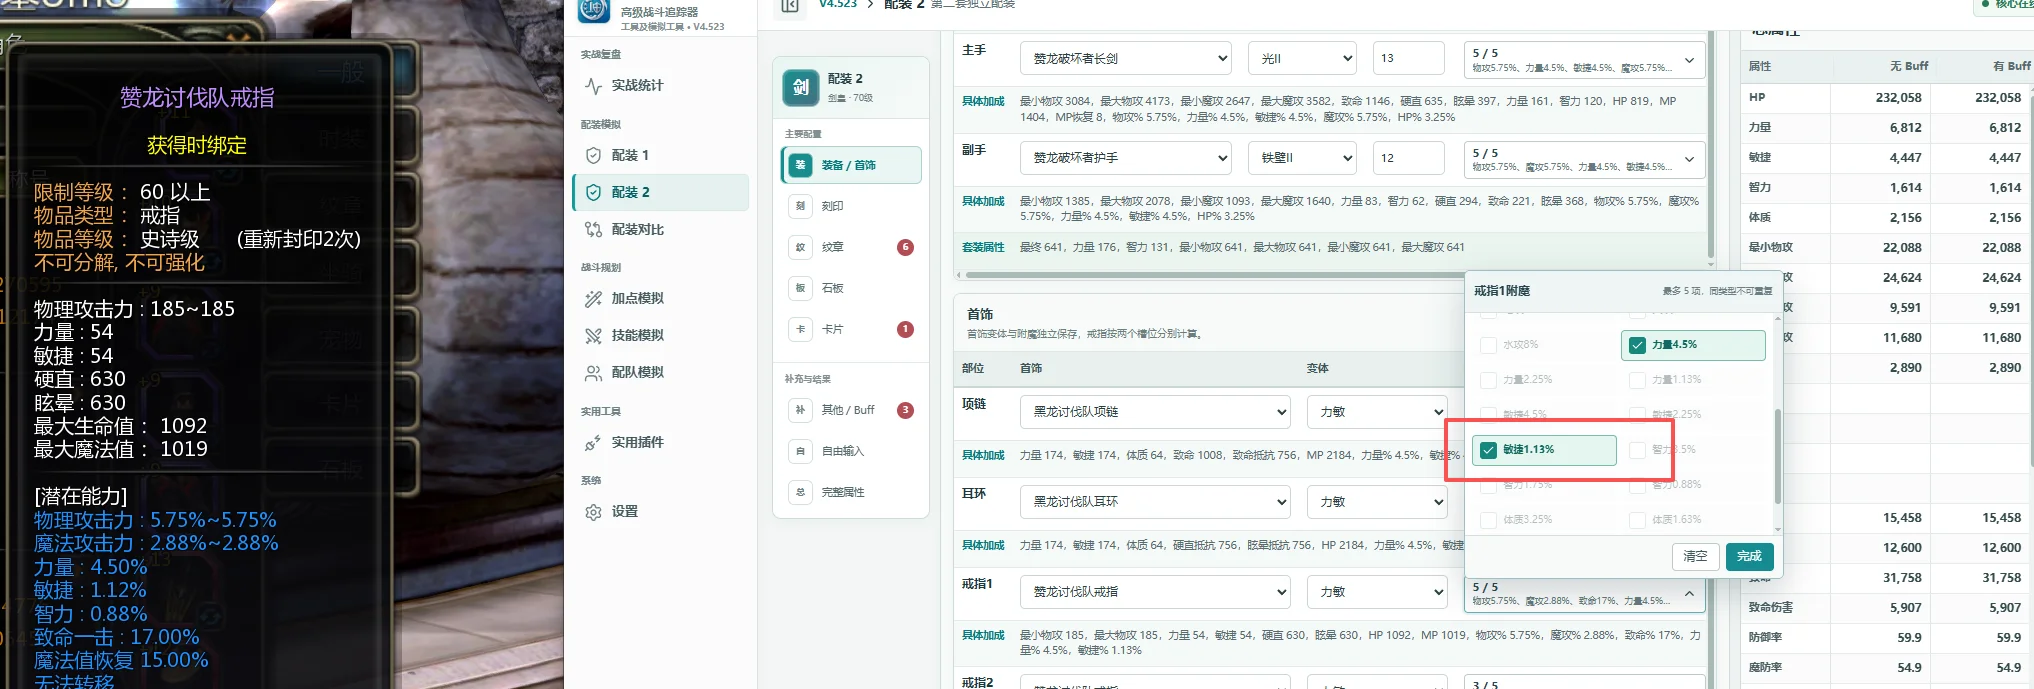This screenshot has height=689, width=2034.
Task: Open 实战统计 stats icon in sidebar
Action: click(x=593, y=86)
